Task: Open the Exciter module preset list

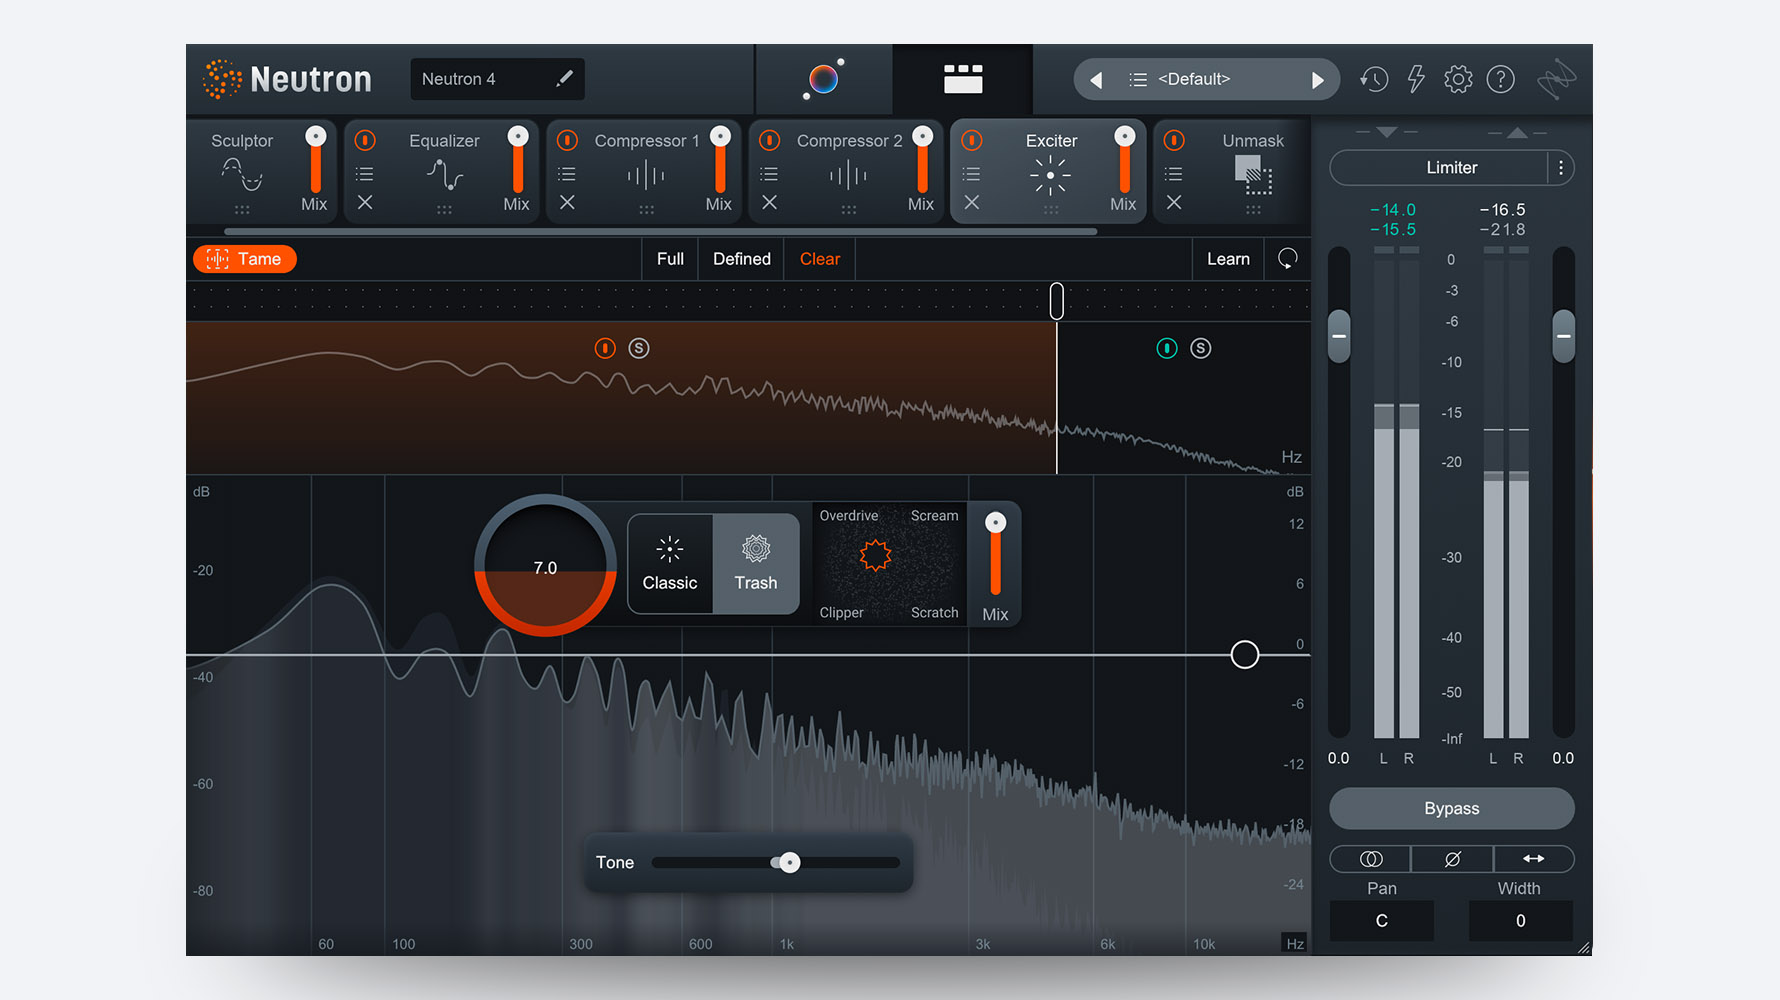Action: (971, 174)
